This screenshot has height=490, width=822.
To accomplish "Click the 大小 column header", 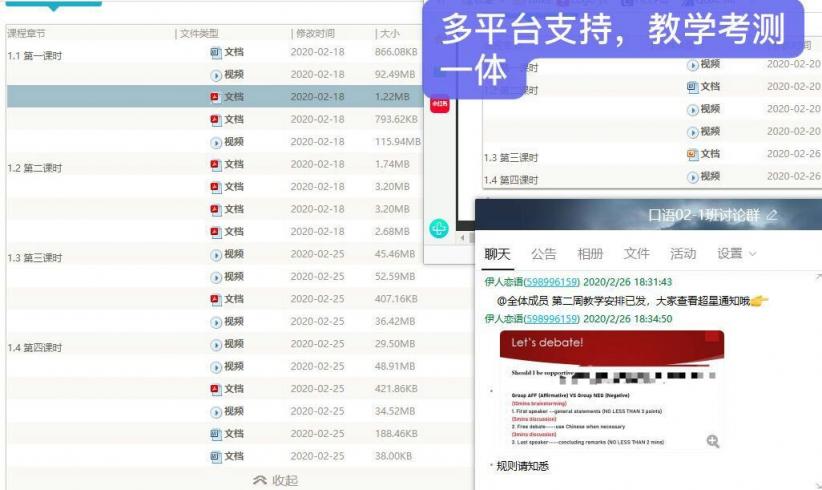I will coord(390,34).
